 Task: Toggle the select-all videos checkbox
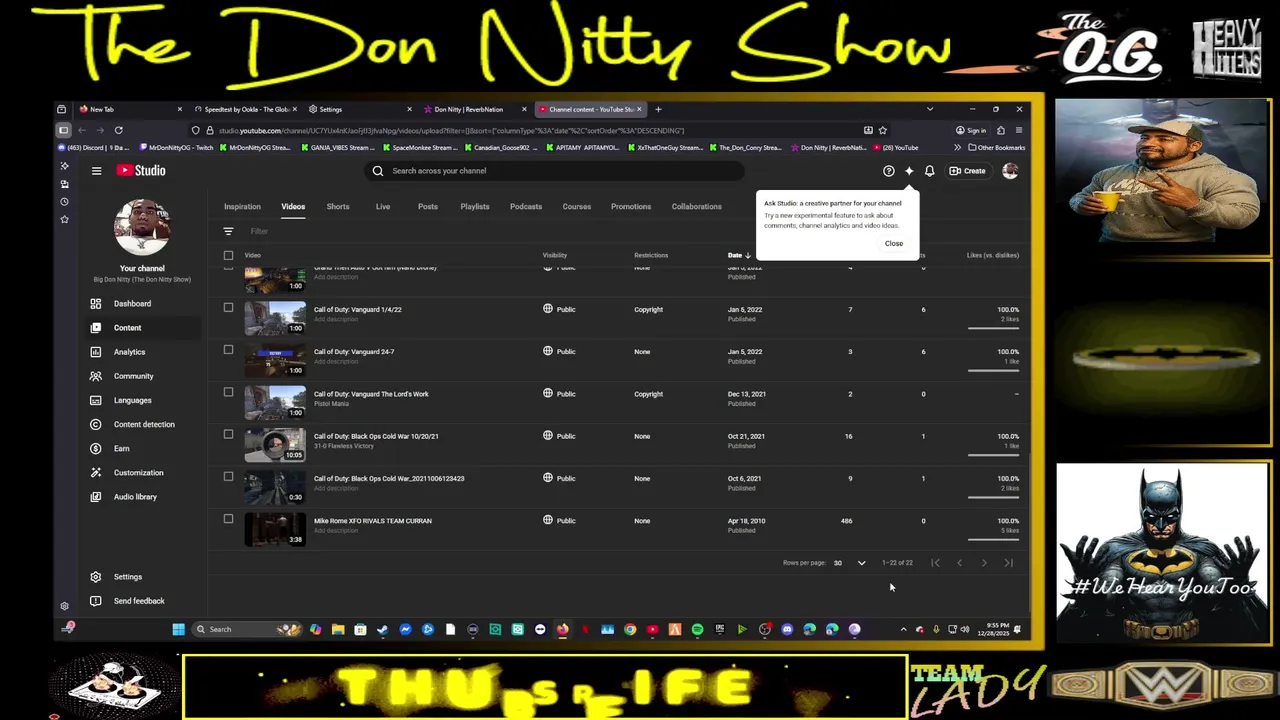pyautogui.click(x=228, y=255)
